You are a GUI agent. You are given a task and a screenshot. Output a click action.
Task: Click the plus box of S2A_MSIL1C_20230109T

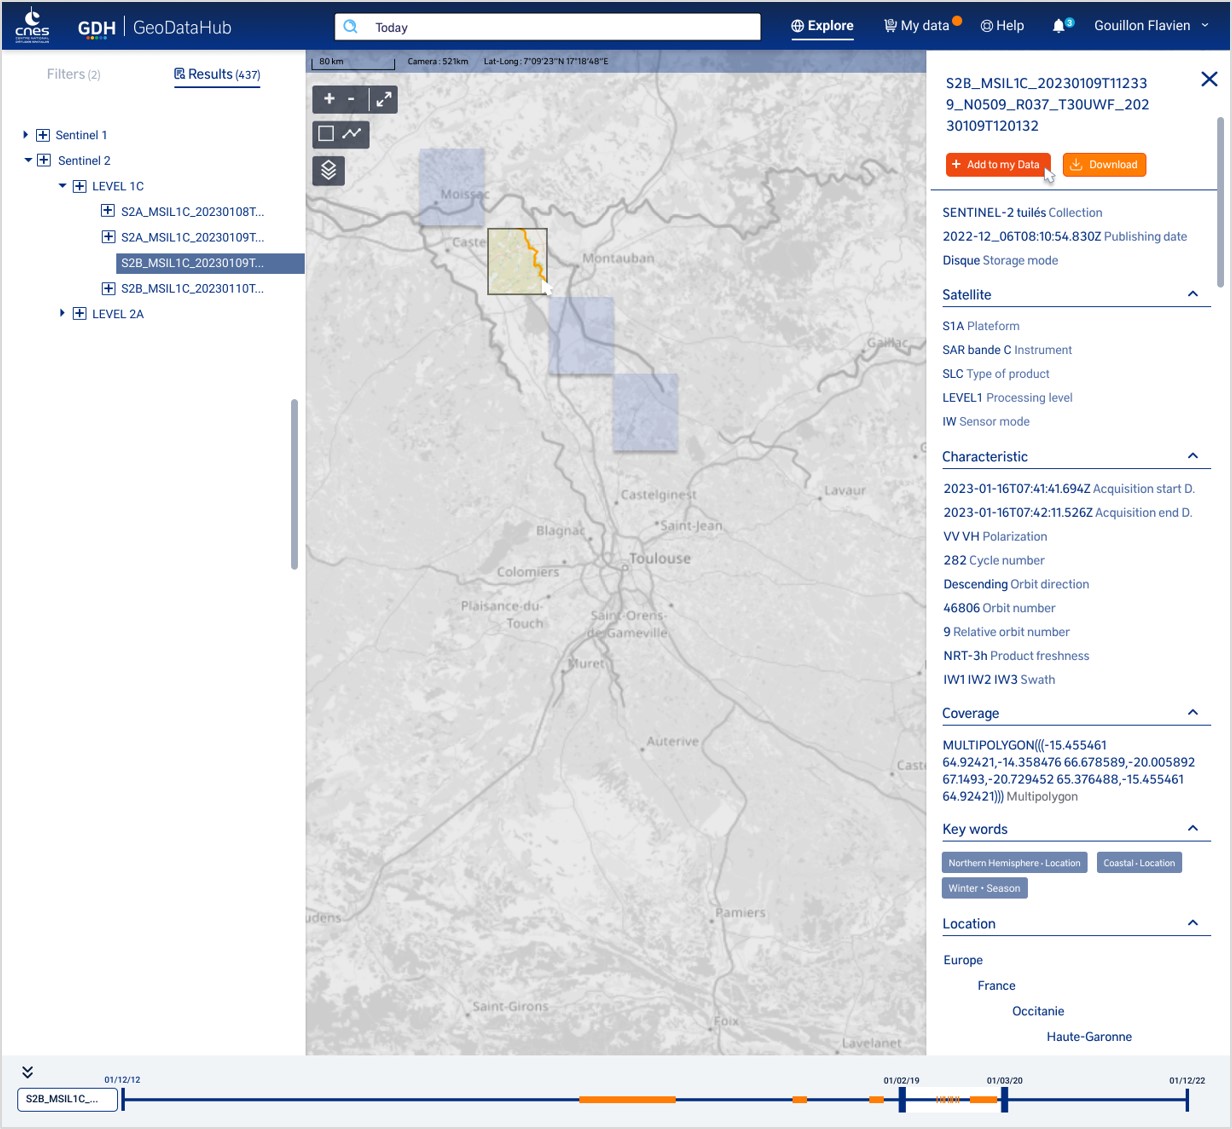click(108, 237)
